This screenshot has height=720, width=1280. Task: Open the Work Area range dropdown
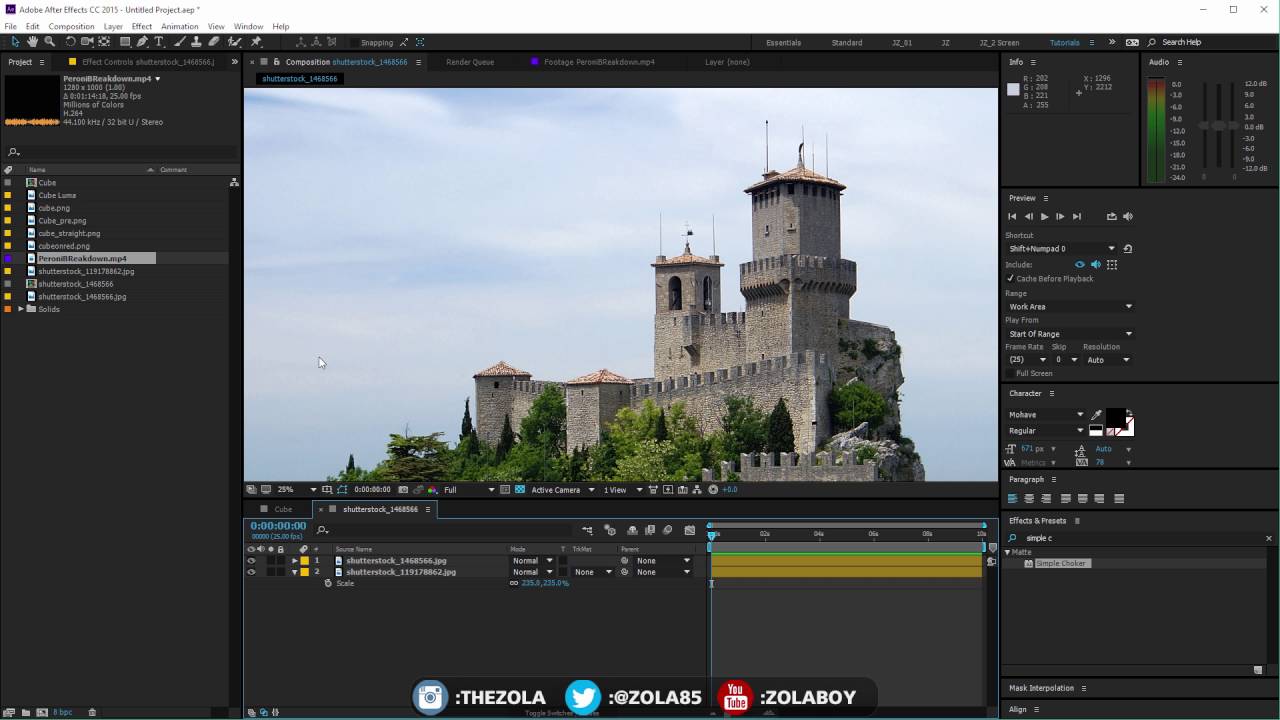coord(1070,307)
